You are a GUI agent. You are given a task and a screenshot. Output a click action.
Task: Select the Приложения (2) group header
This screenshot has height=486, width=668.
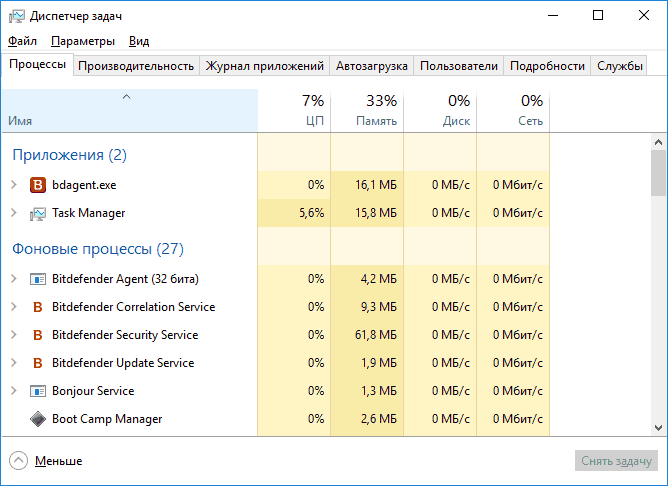[69, 155]
